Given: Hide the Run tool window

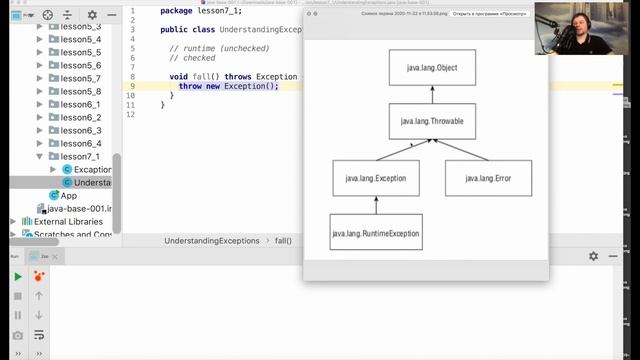Looking at the screenshot, I should point(613,256).
